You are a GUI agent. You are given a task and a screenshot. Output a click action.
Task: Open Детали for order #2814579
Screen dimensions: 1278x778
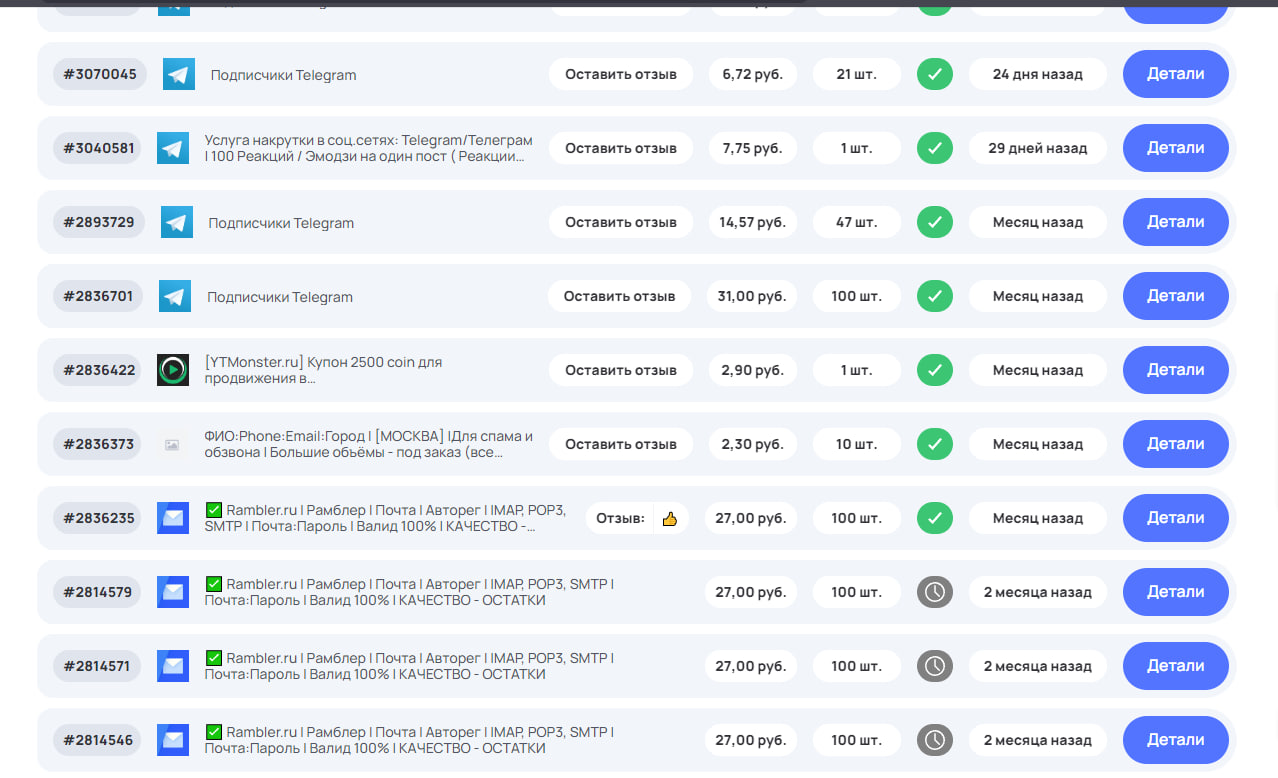[x=1176, y=592]
